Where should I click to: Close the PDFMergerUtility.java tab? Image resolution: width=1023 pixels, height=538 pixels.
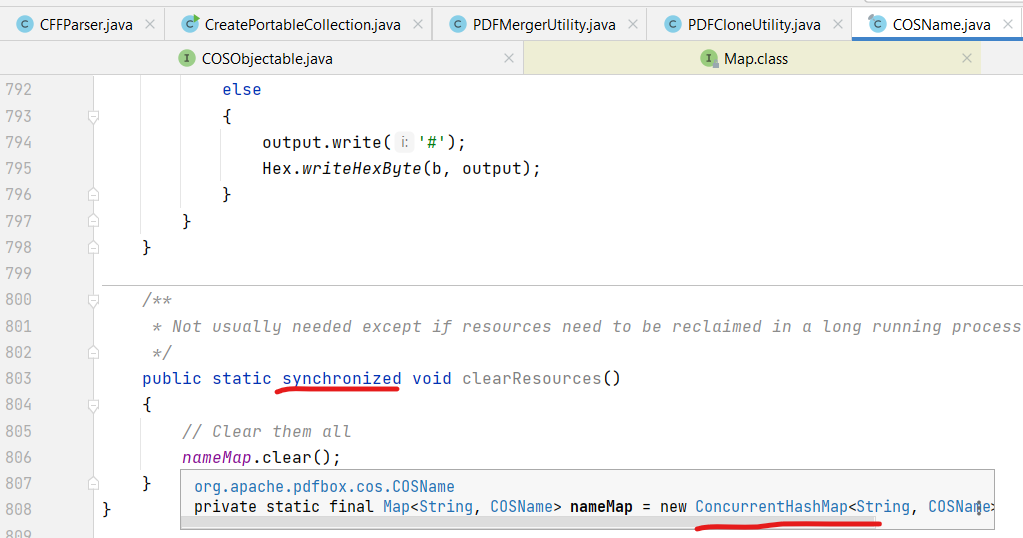(632, 24)
